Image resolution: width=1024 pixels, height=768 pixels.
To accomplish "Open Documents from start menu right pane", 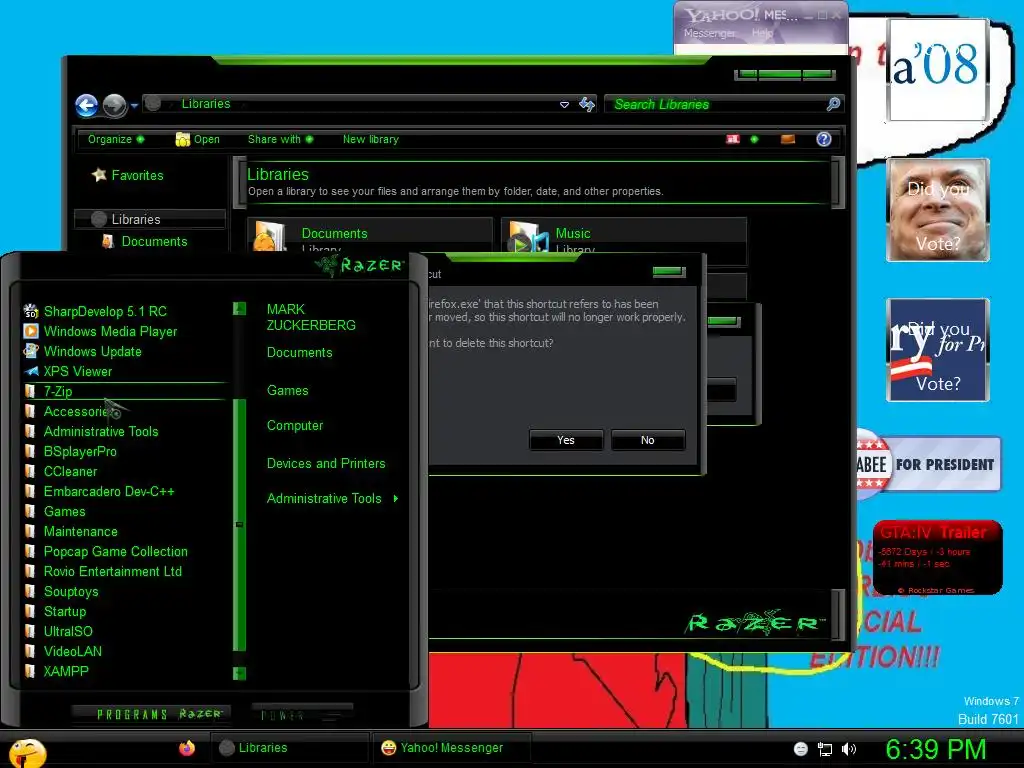I will (x=300, y=353).
